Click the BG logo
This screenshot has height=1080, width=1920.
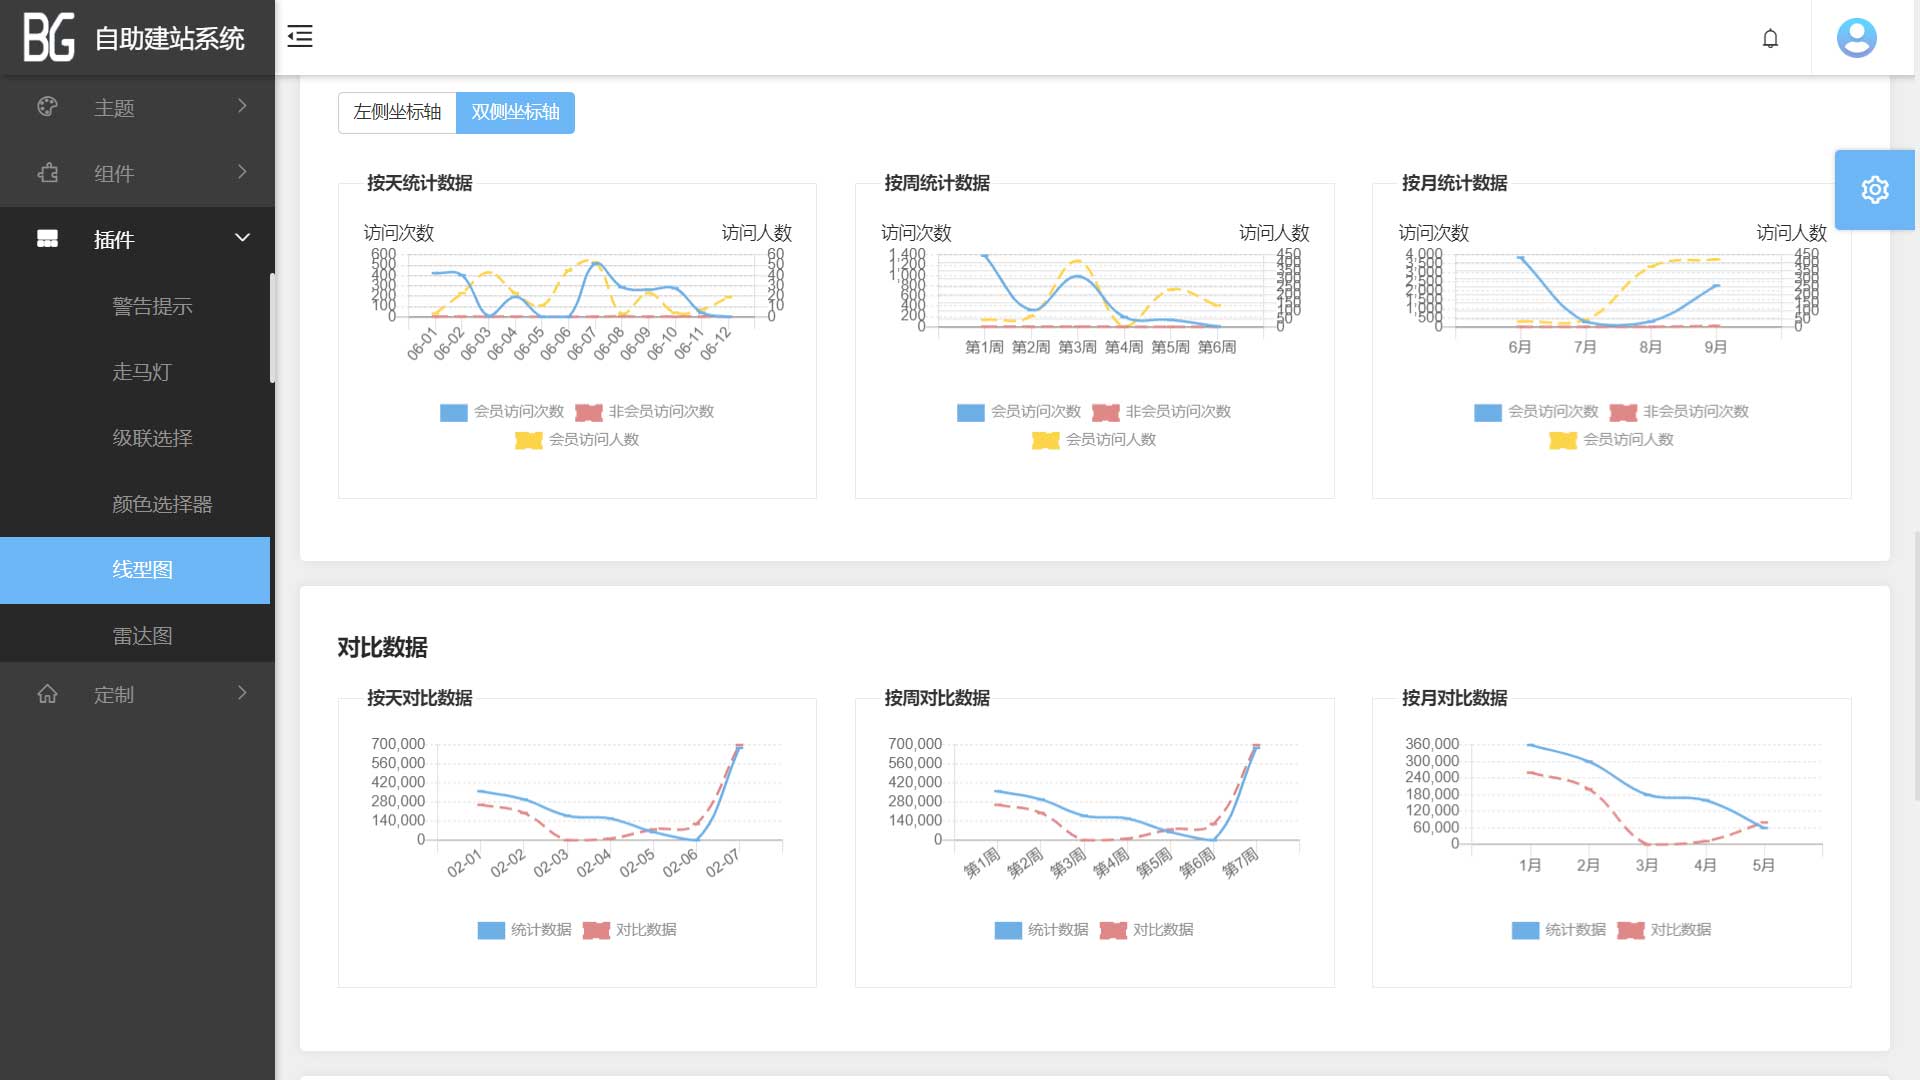tap(49, 38)
